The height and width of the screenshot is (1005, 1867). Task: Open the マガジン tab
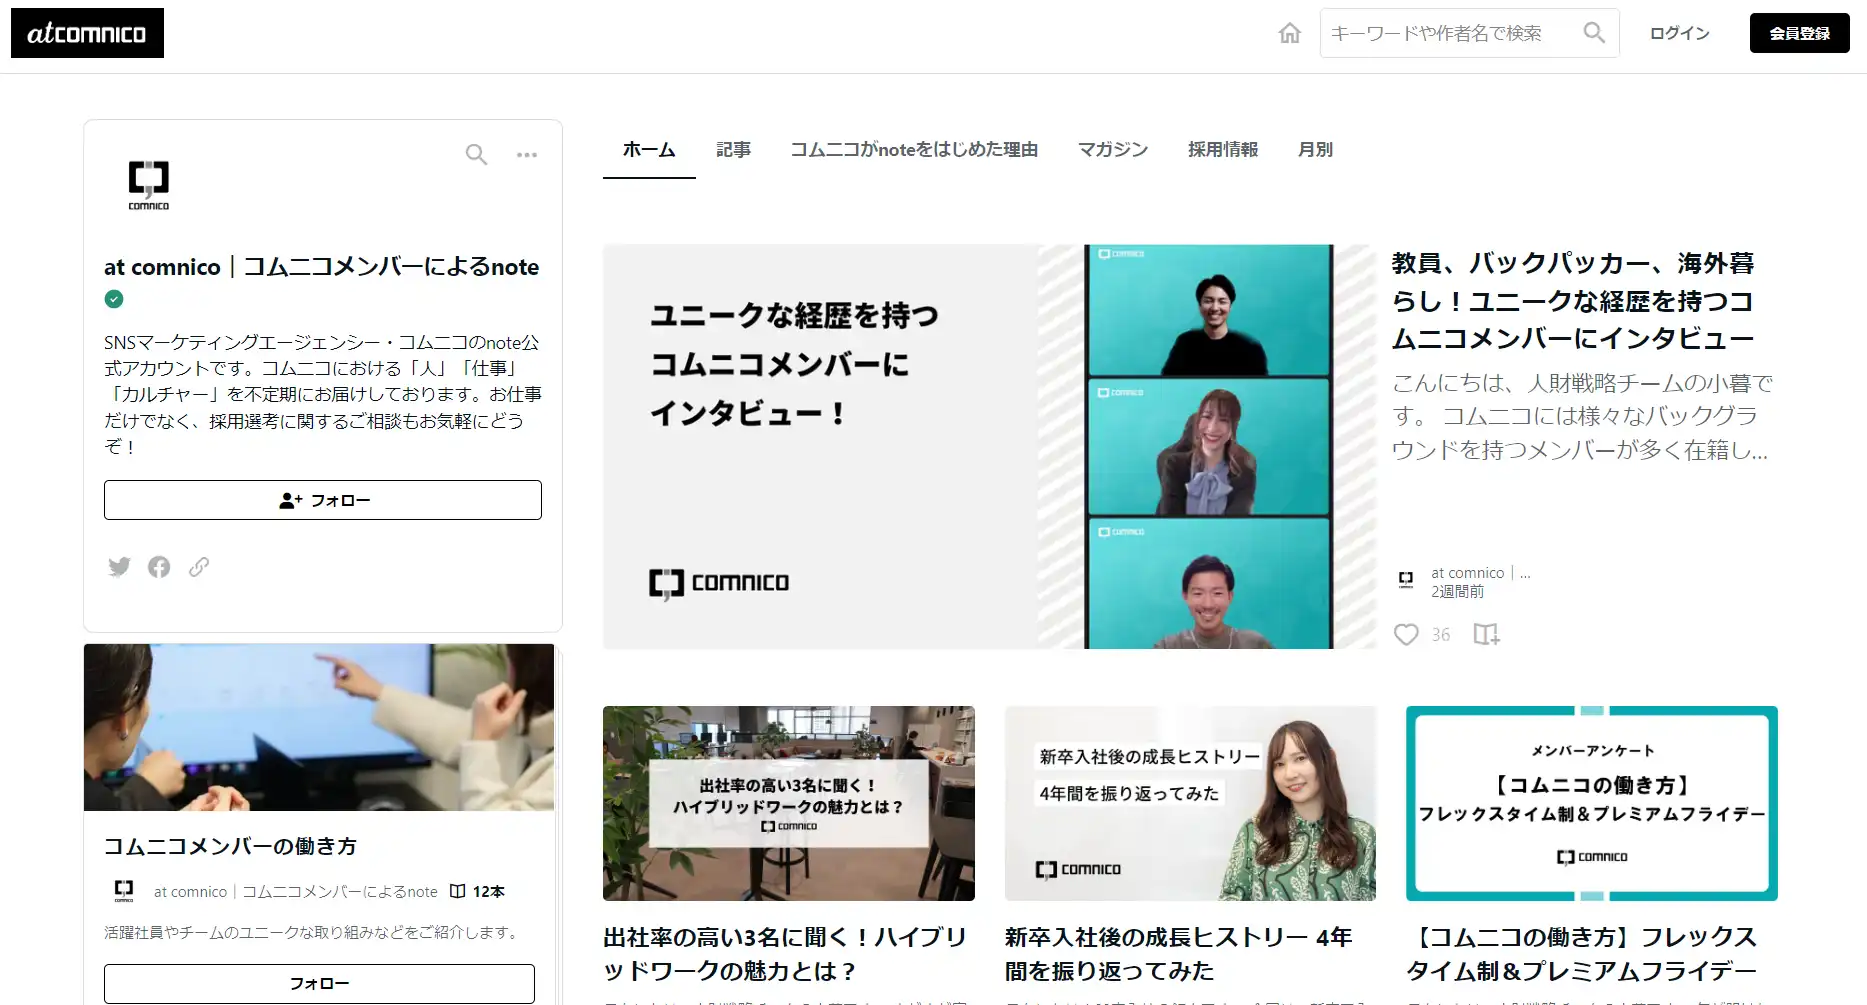[1112, 150]
